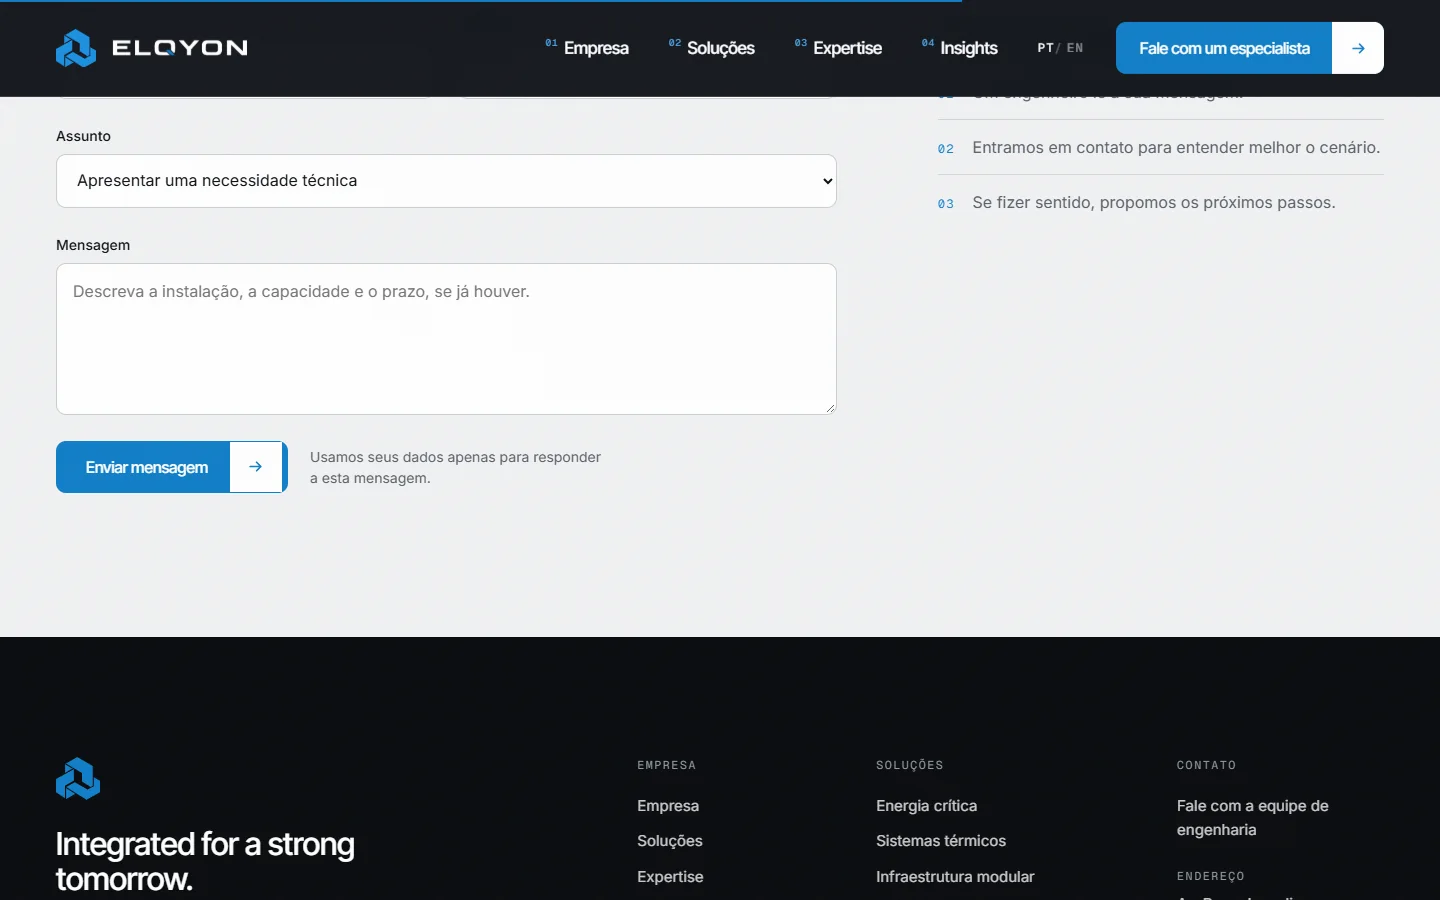This screenshot has height=900, width=1440.
Task: Click the EMPRESA footer column heading
Action: [667, 765]
